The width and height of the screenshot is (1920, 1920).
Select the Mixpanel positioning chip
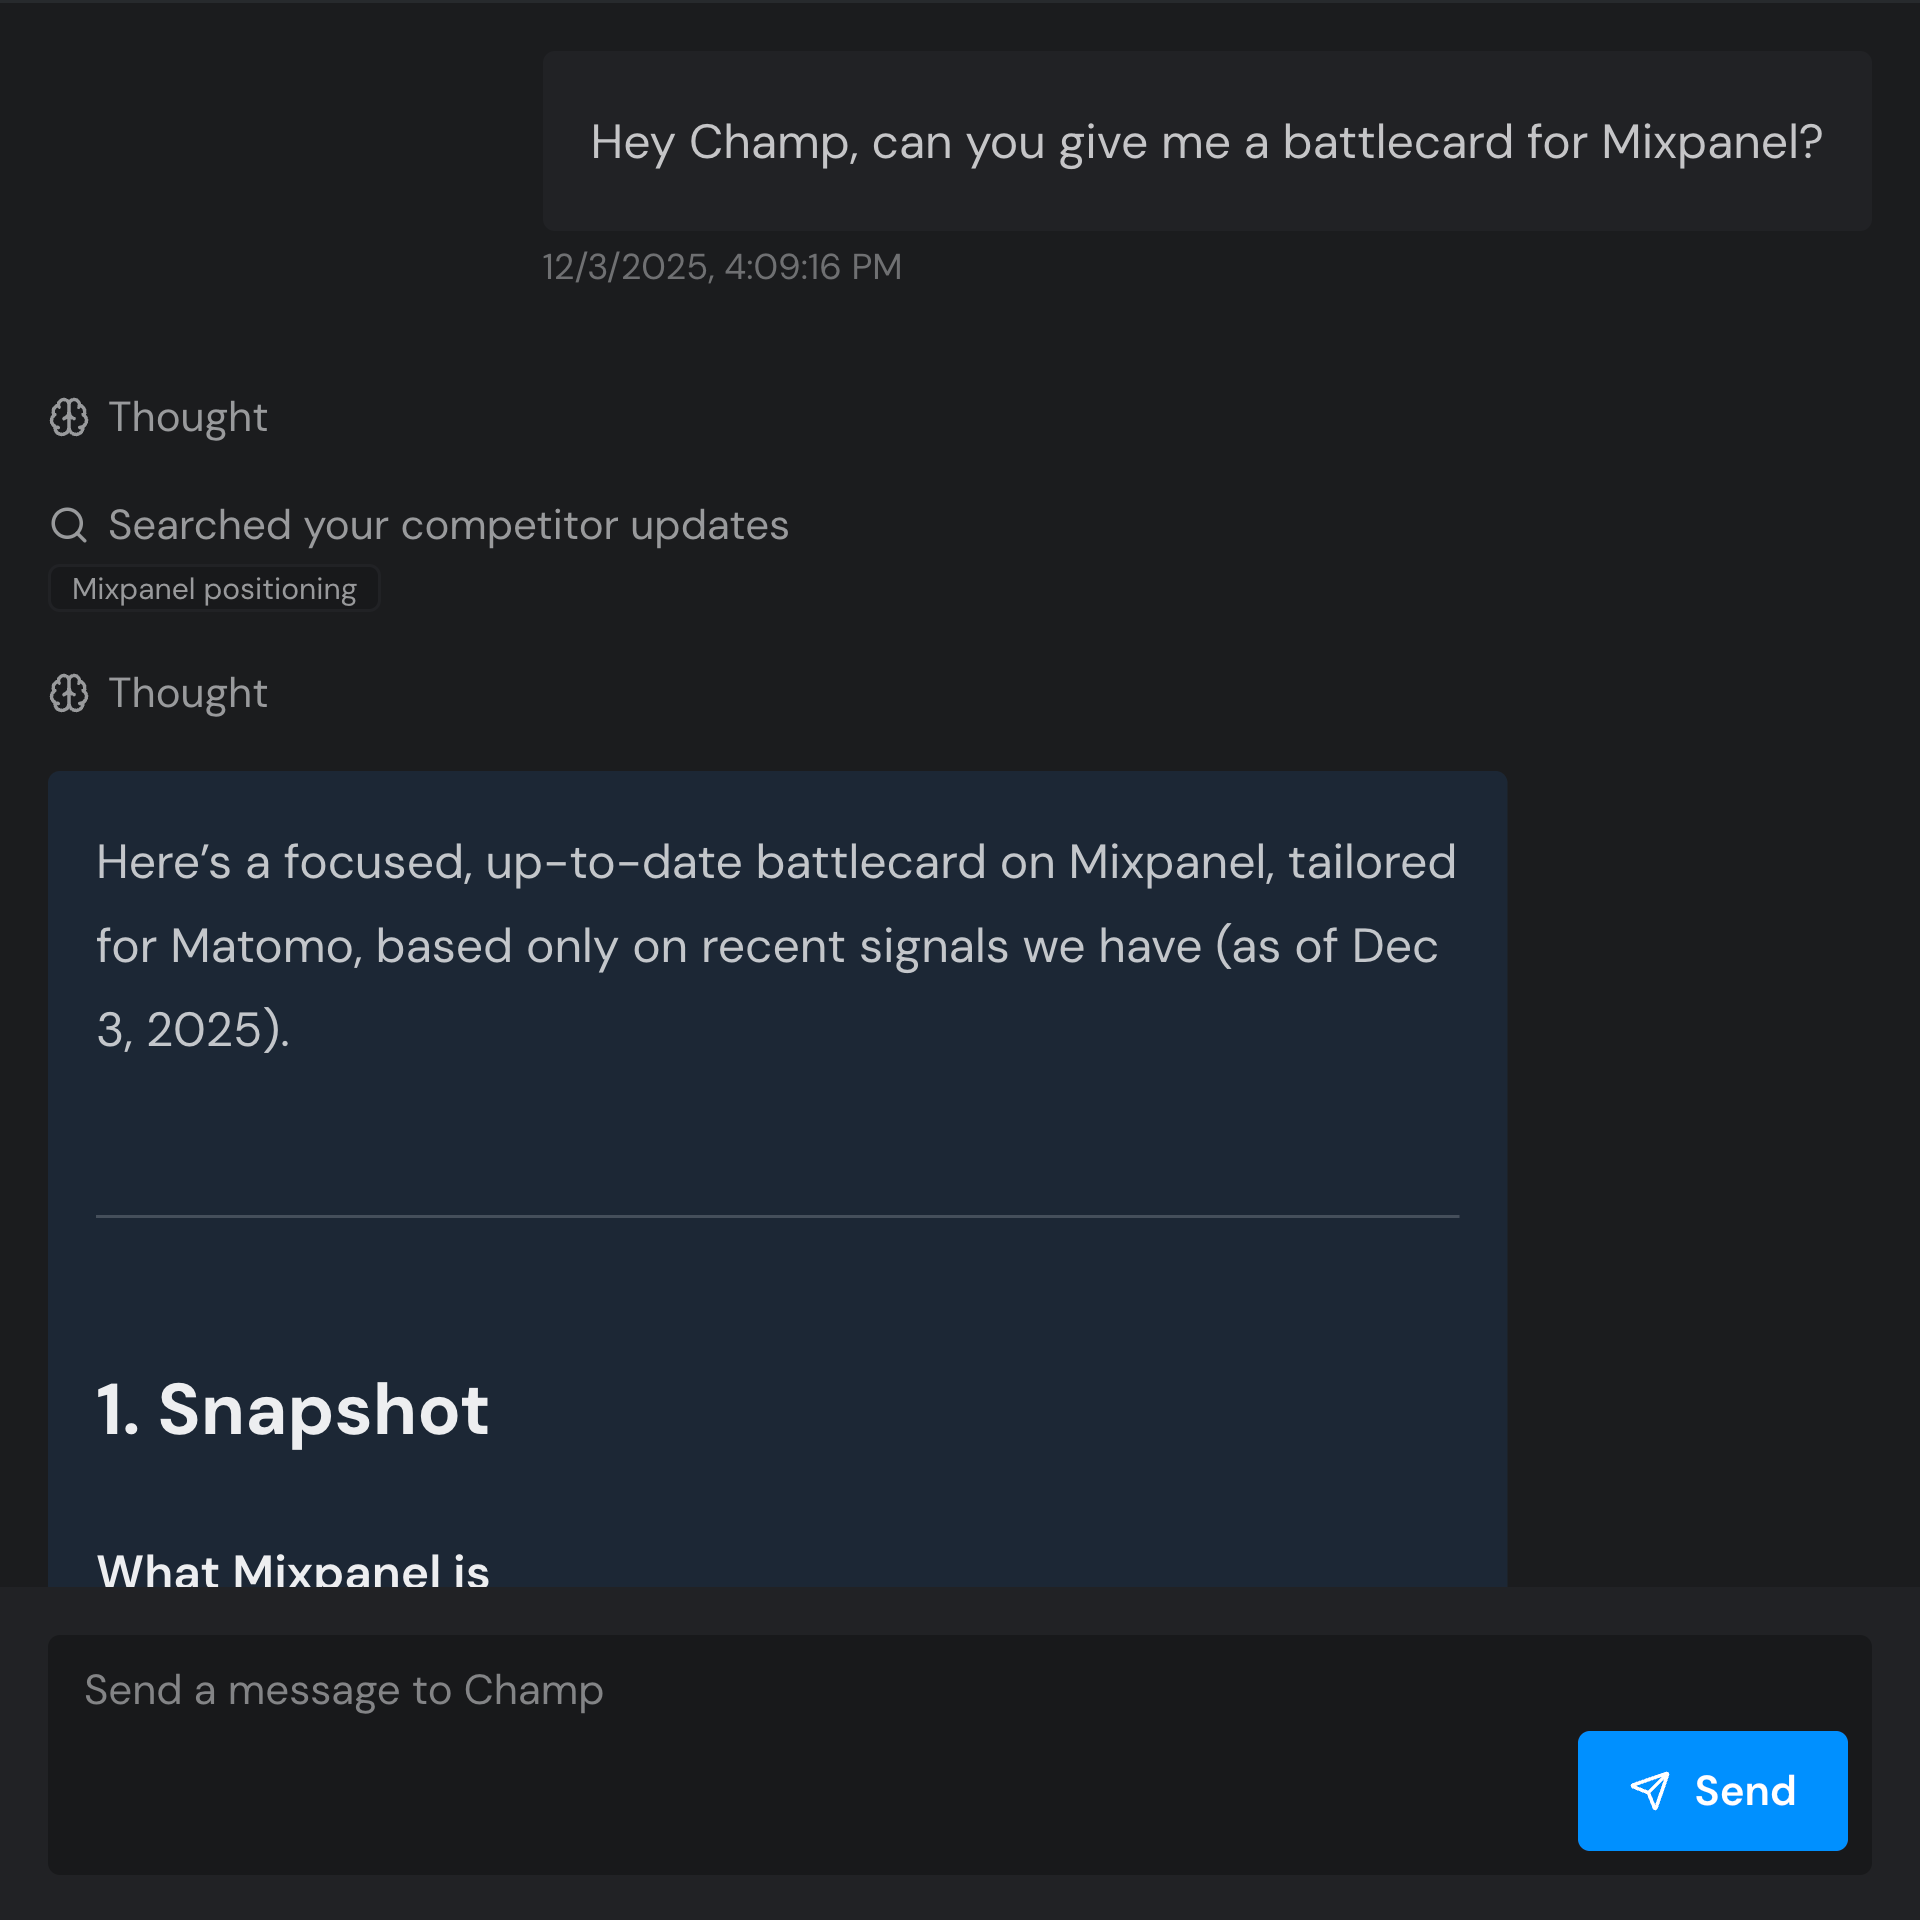pyautogui.click(x=214, y=589)
